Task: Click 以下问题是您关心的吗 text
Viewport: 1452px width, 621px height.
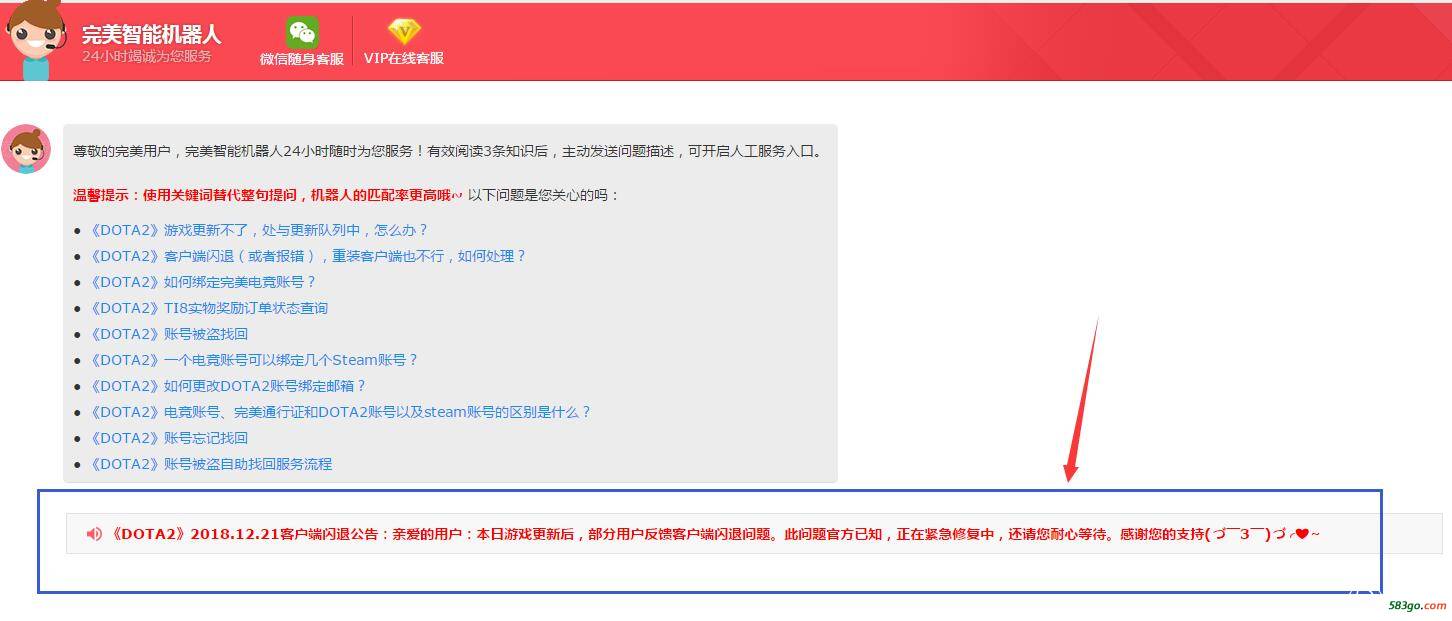Action: click(544, 195)
